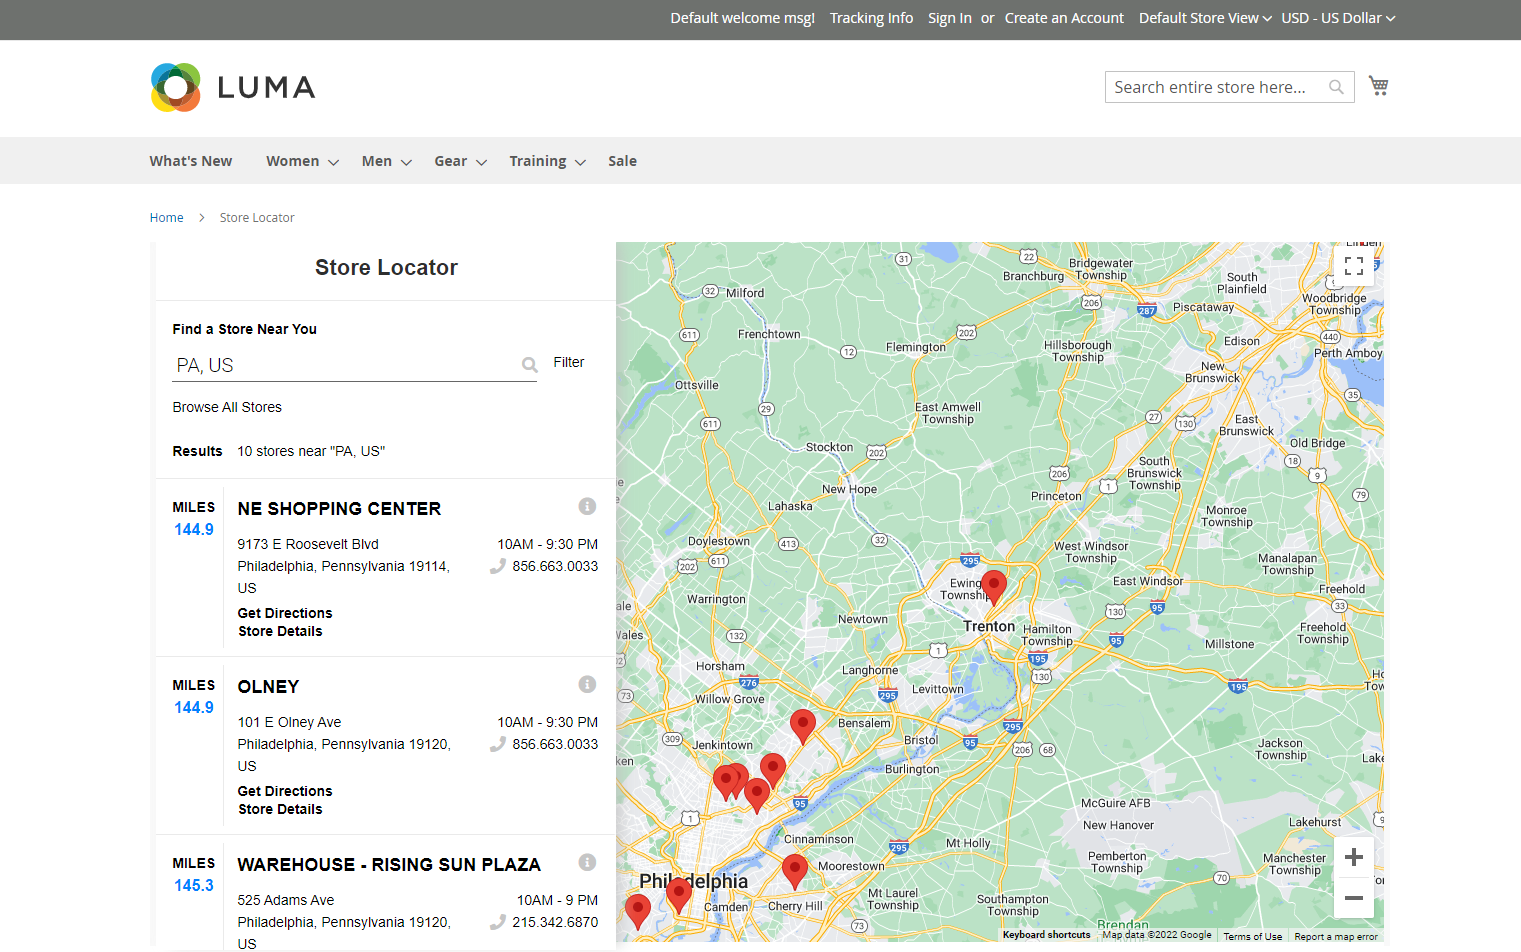The image size is (1521, 952).
Task: Open the USD - US Dollar currency switcher
Action: click(x=1338, y=18)
